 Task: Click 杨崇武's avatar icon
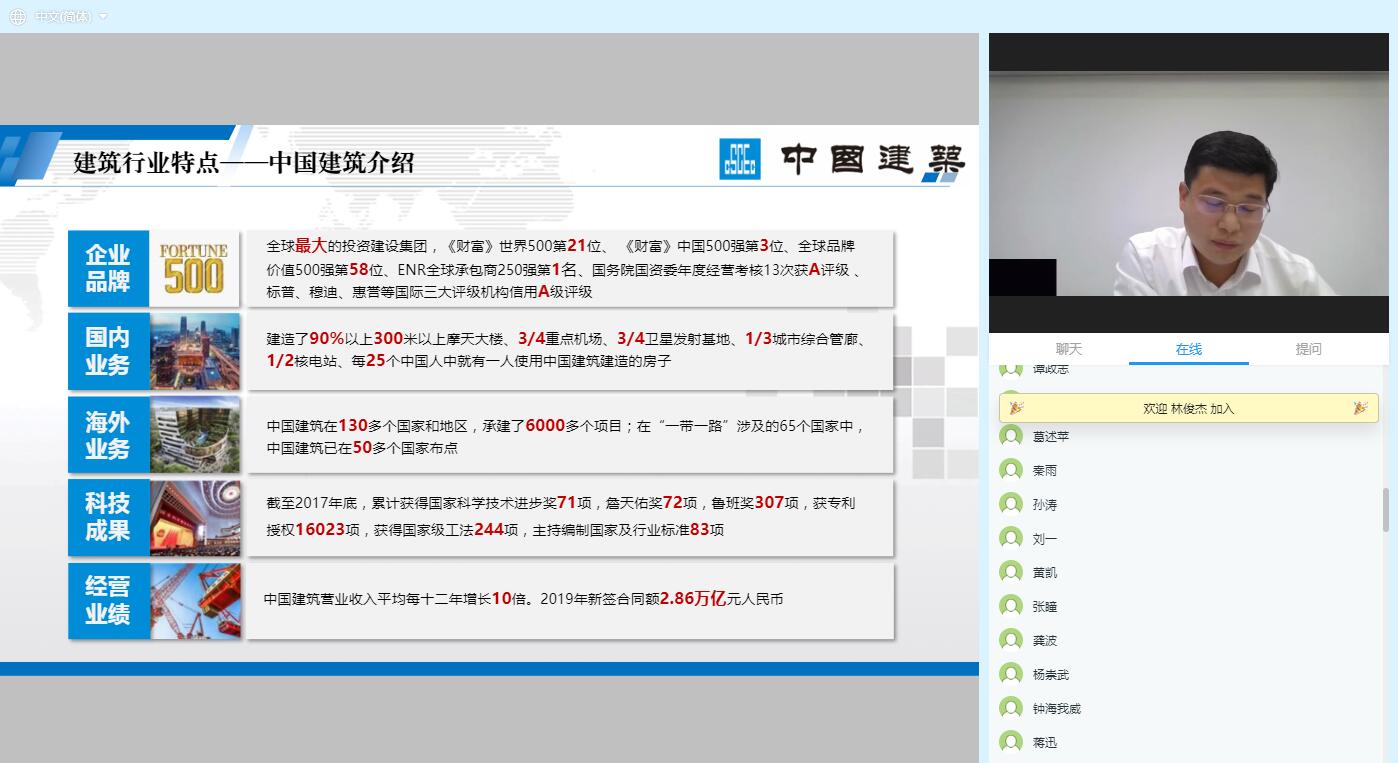pyautogui.click(x=1011, y=674)
